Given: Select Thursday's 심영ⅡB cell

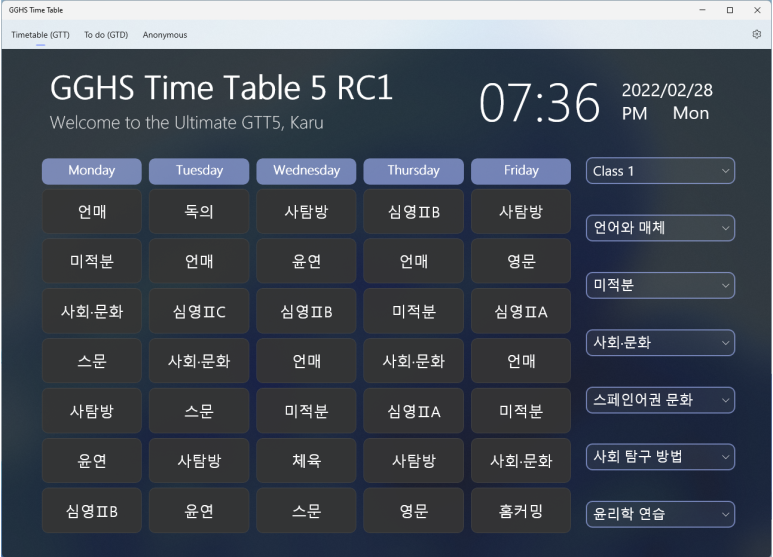Looking at the screenshot, I should click(x=414, y=211).
